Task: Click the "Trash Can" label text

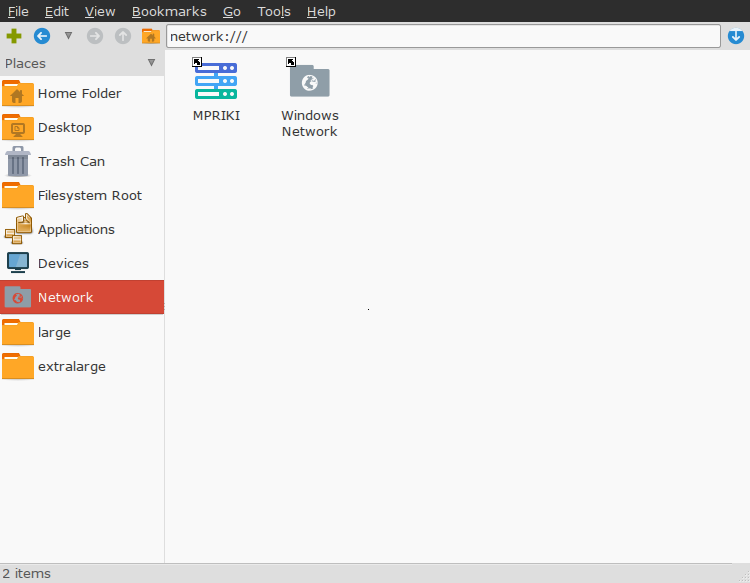Action: pos(71,161)
